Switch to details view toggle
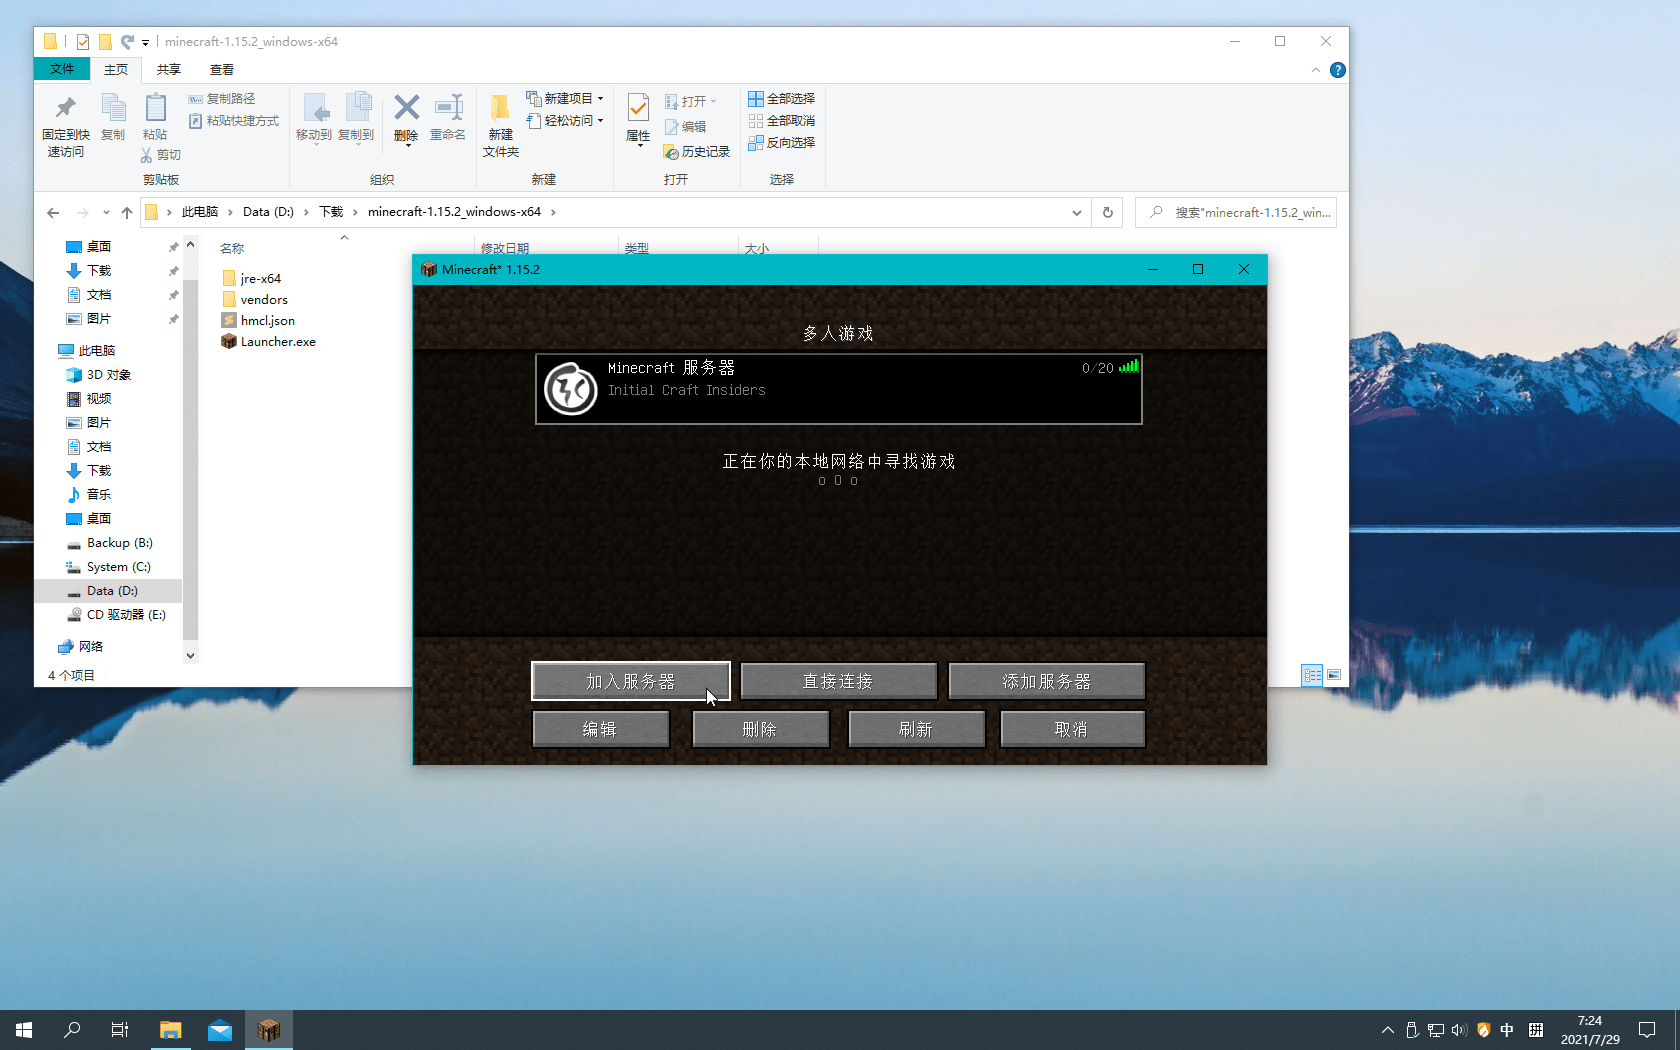Viewport: 1680px width, 1050px height. tap(1312, 675)
